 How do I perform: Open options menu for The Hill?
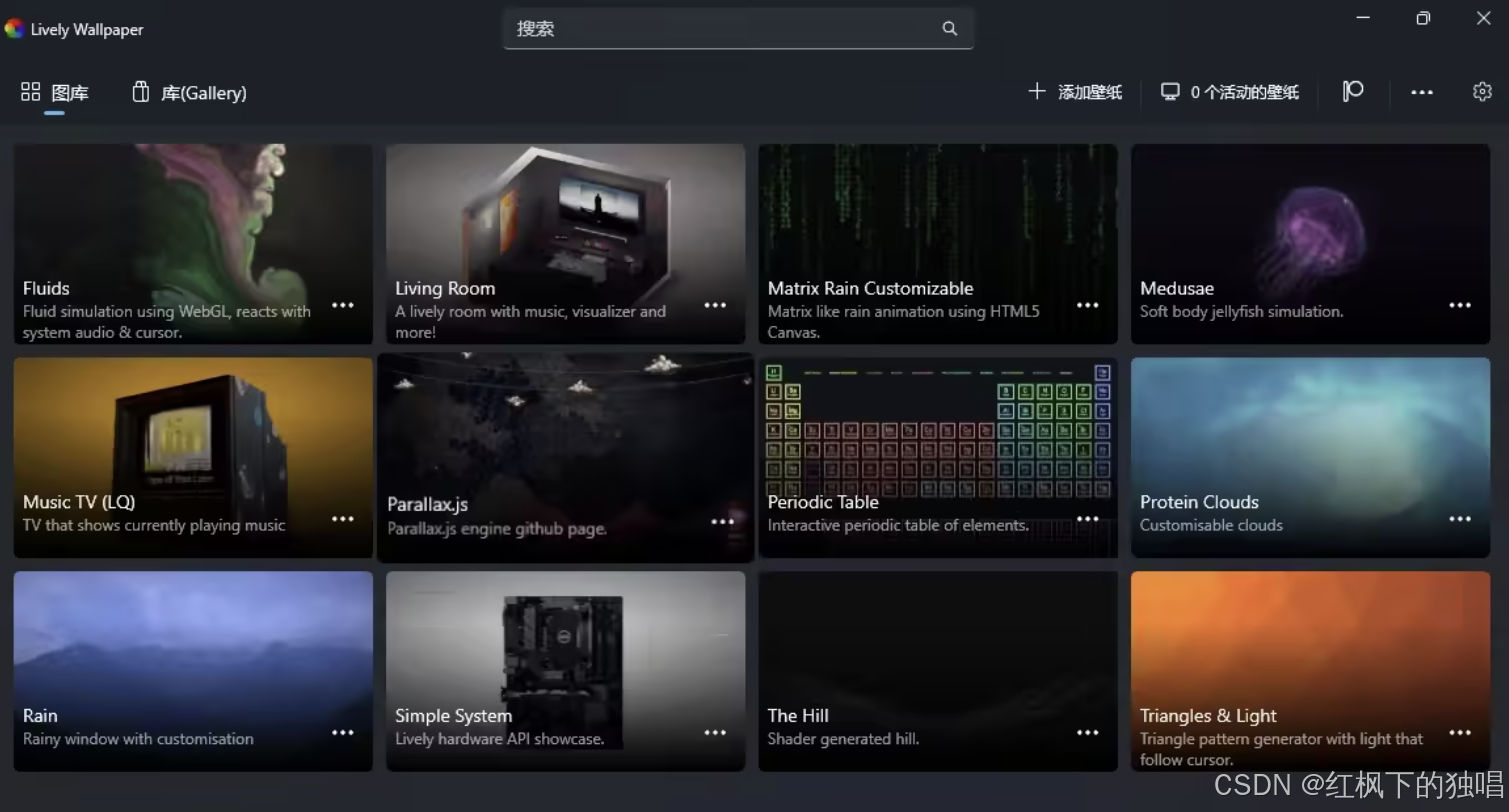[1088, 733]
